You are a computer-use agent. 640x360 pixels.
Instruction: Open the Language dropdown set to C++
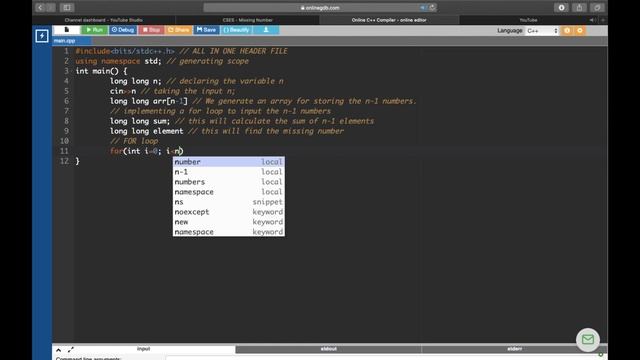[542, 31]
